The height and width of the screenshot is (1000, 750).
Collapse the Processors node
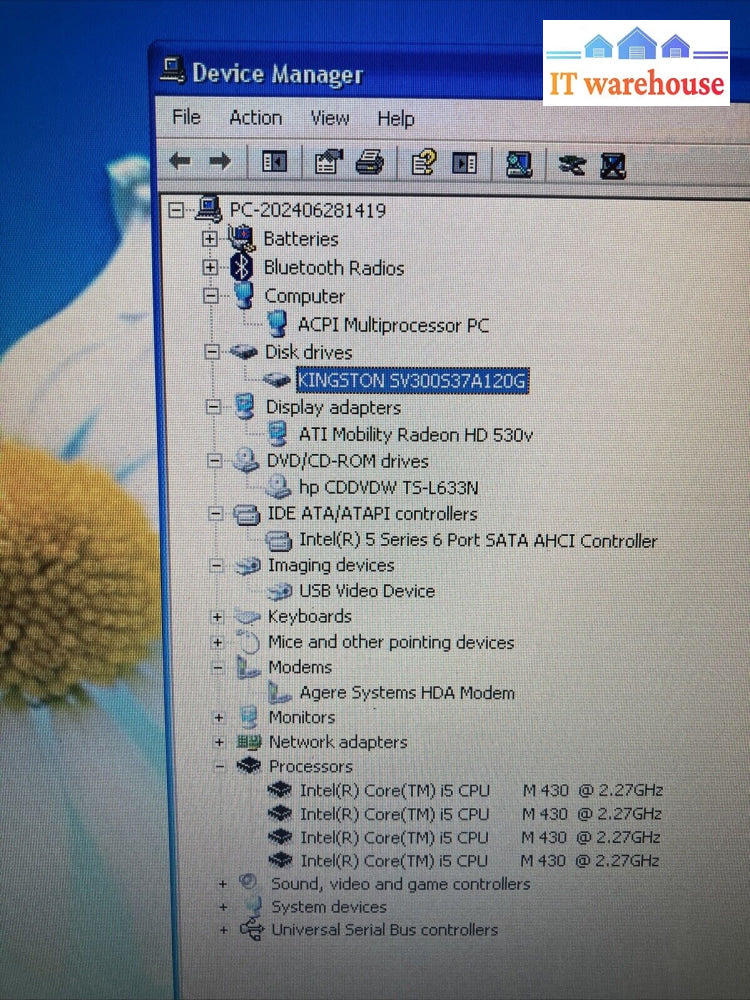[218, 767]
